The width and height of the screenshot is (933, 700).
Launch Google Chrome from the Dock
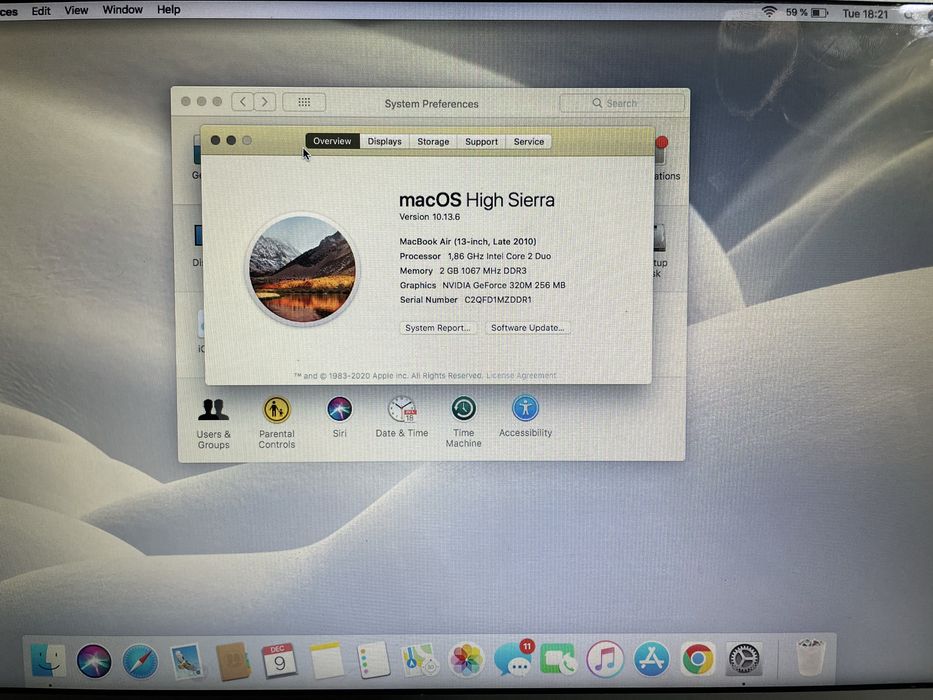click(697, 659)
